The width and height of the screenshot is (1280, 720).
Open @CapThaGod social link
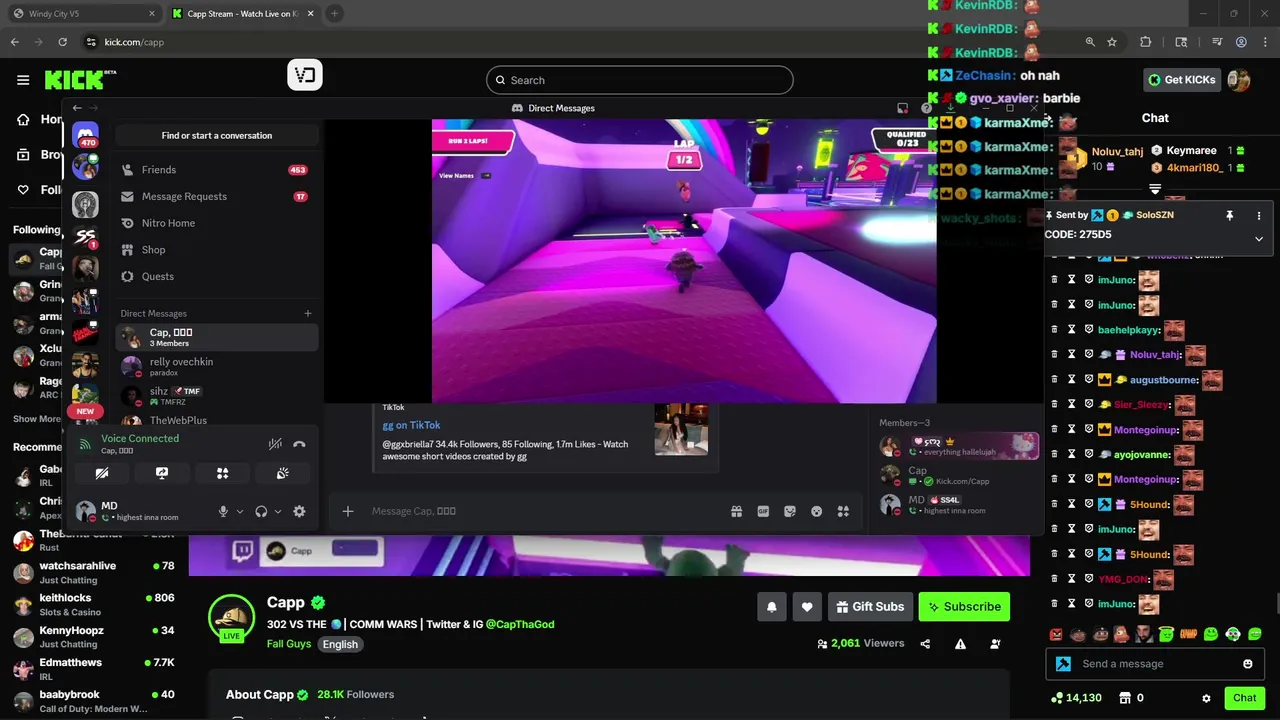(520, 624)
